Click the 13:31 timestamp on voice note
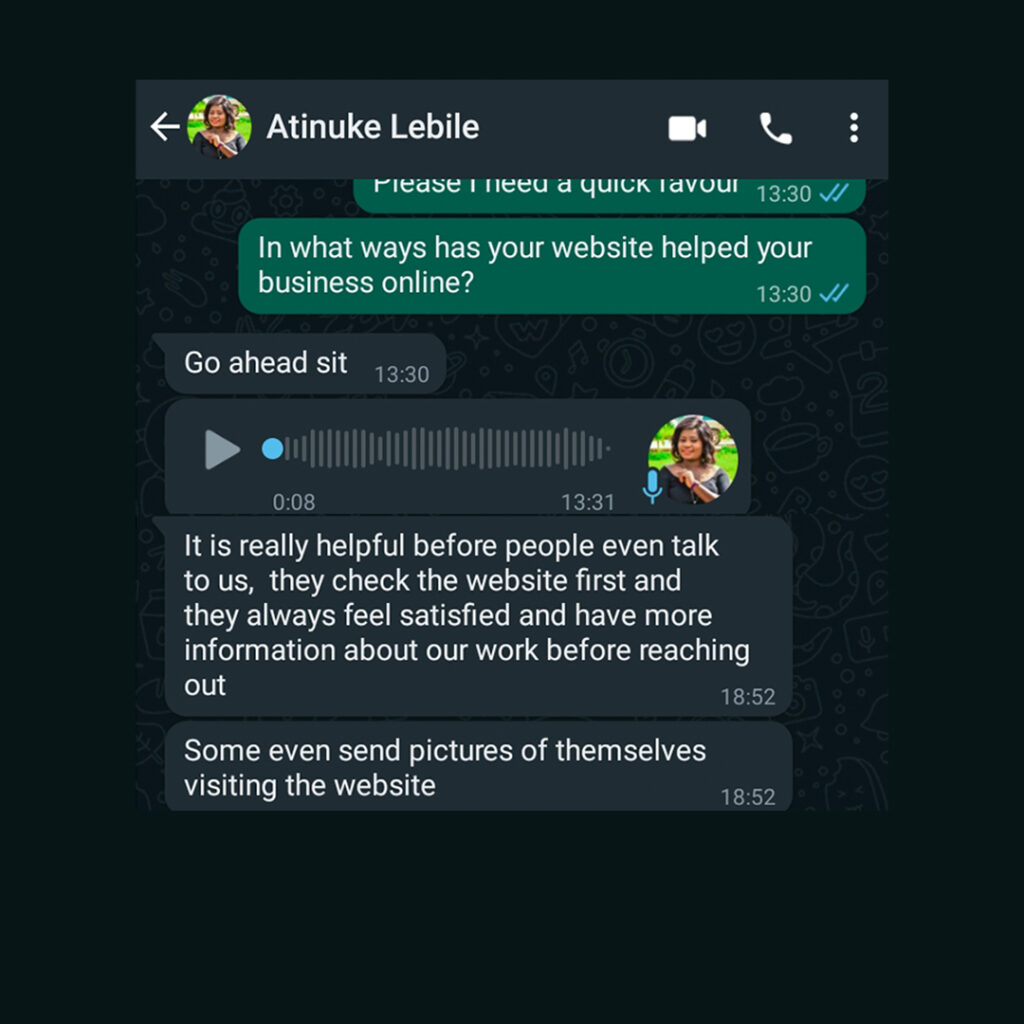1024x1024 pixels. (588, 502)
